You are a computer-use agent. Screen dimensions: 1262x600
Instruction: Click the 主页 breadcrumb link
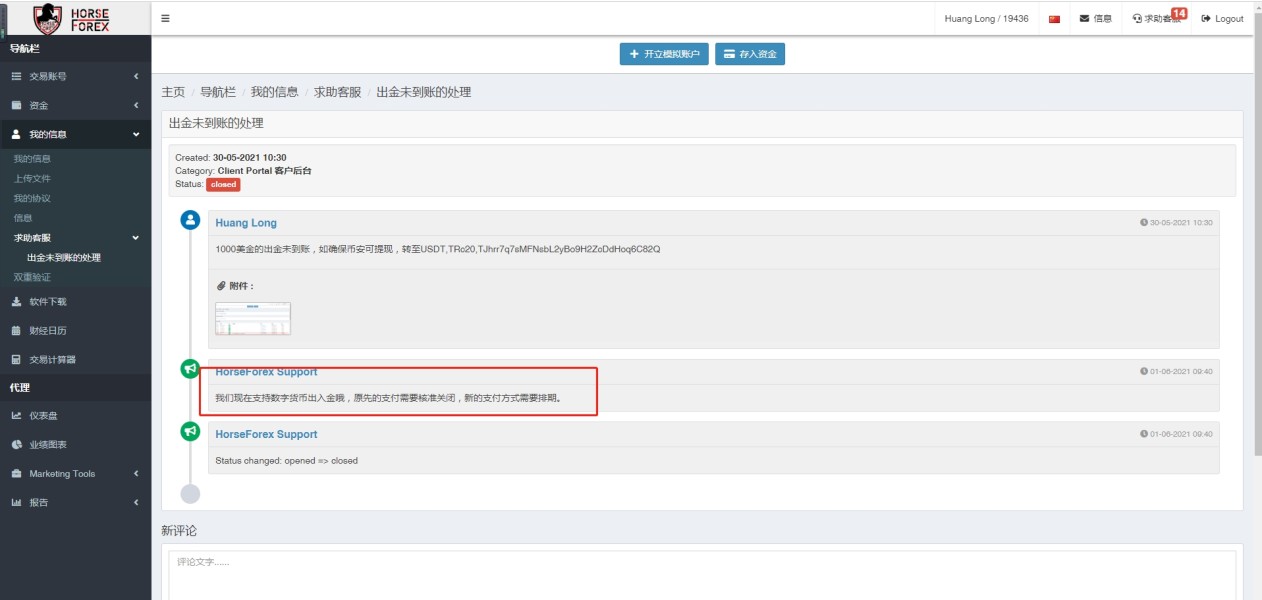[173, 92]
